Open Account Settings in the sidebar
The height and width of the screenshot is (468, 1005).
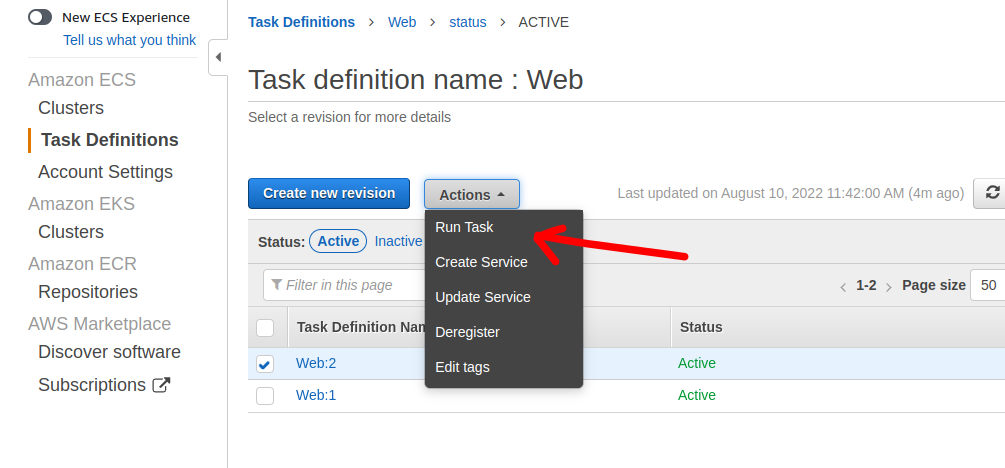(x=105, y=172)
